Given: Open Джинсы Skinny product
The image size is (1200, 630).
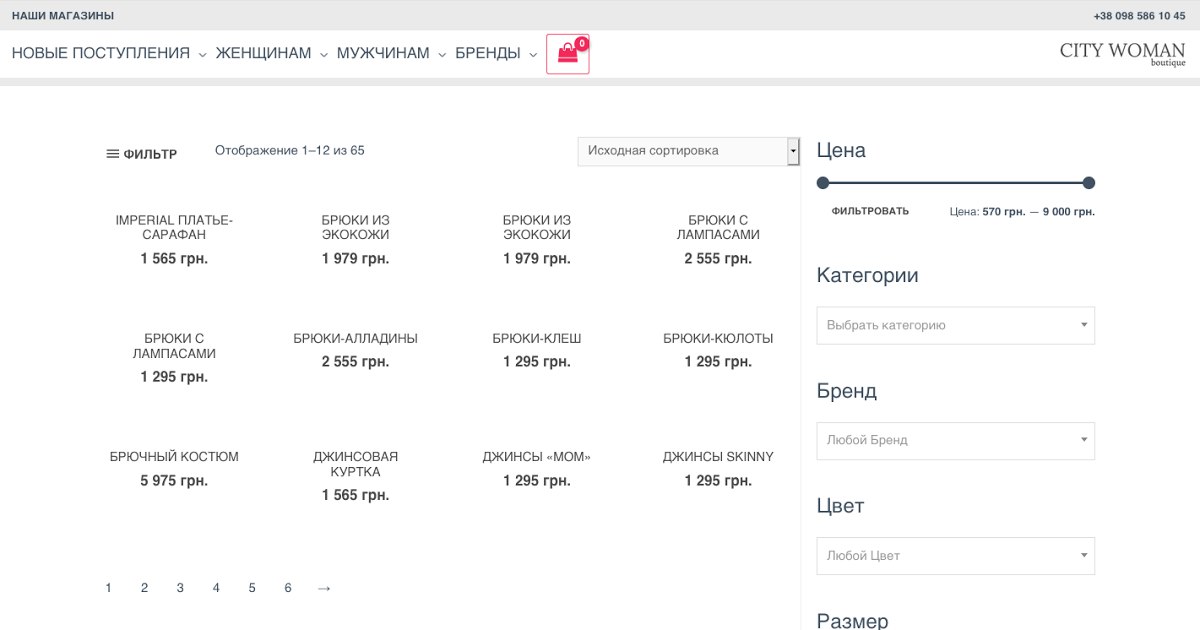Looking at the screenshot, I should 718,457.
